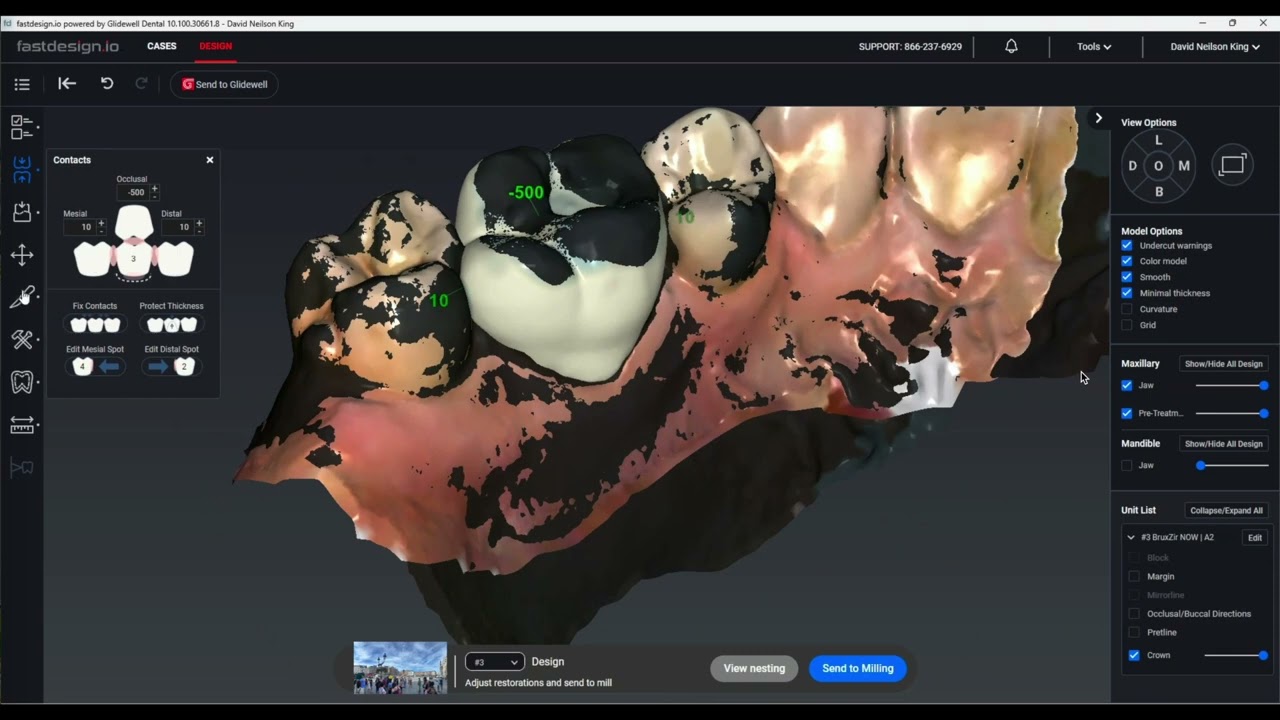Click Protect Thickness teeth icon
1280x720 pixels.
[x=171, y=324]
